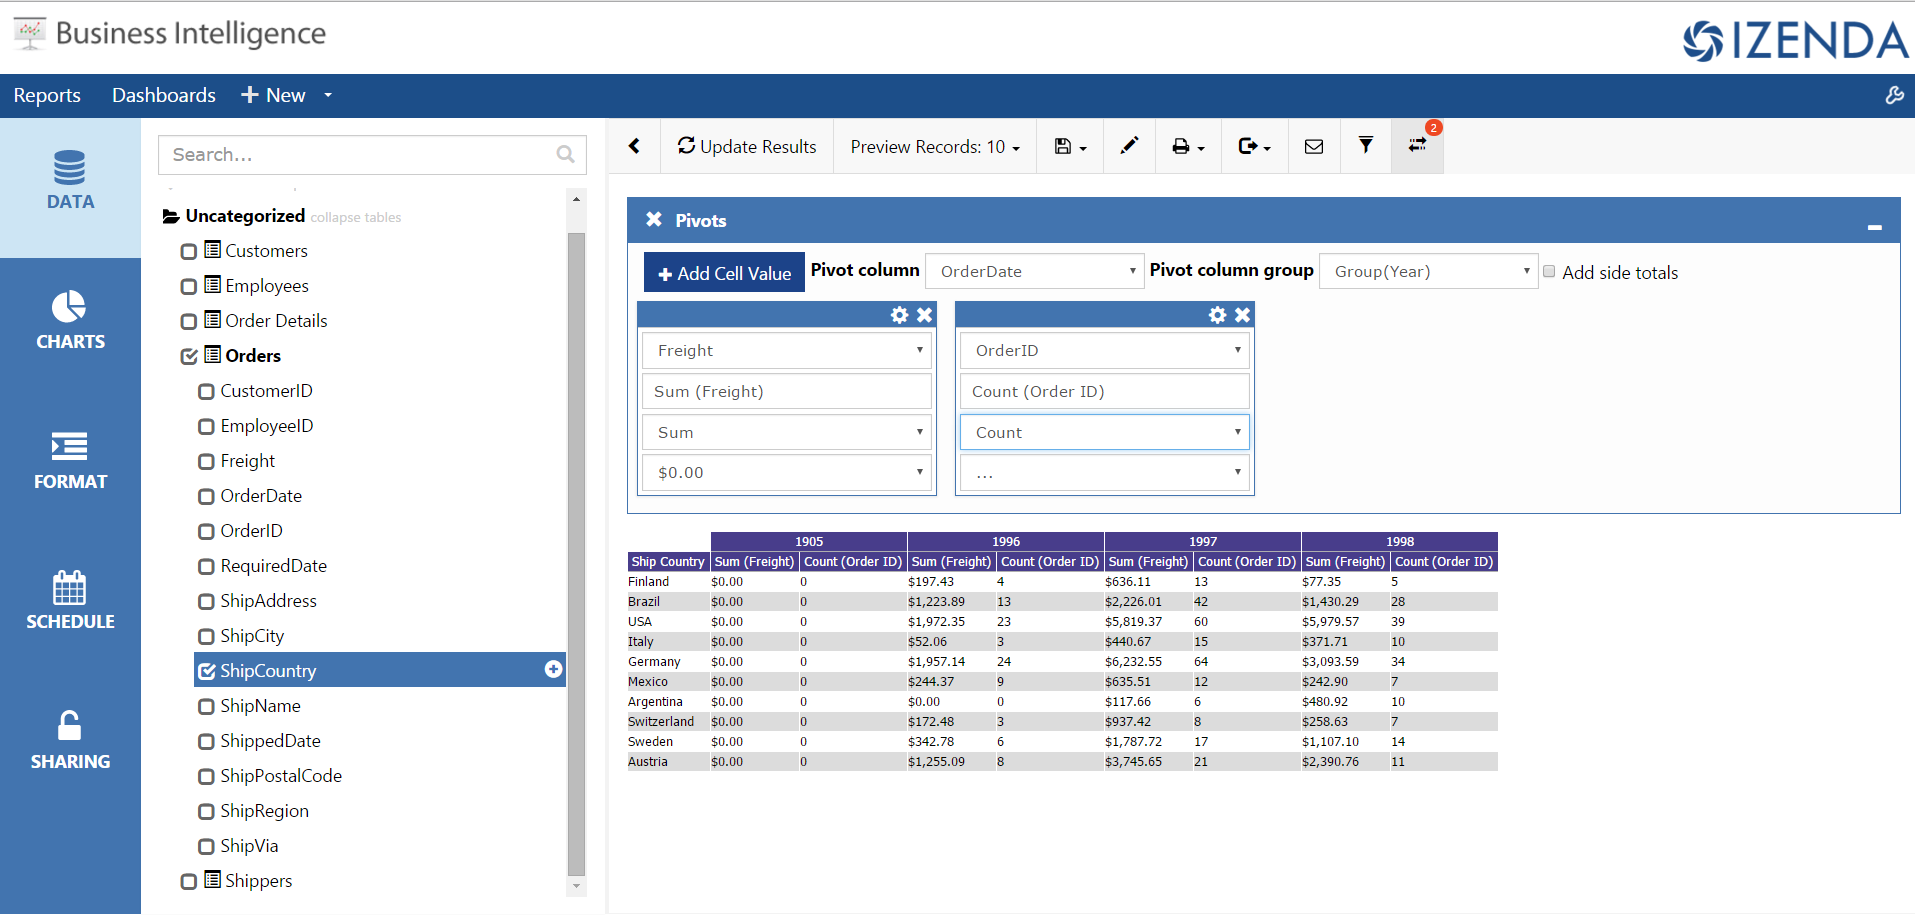The width and height of the screenshot is (1915, 915).
Task: Click the Add Cell Value button
Action: pyautogui.click(x=724, y=273)
